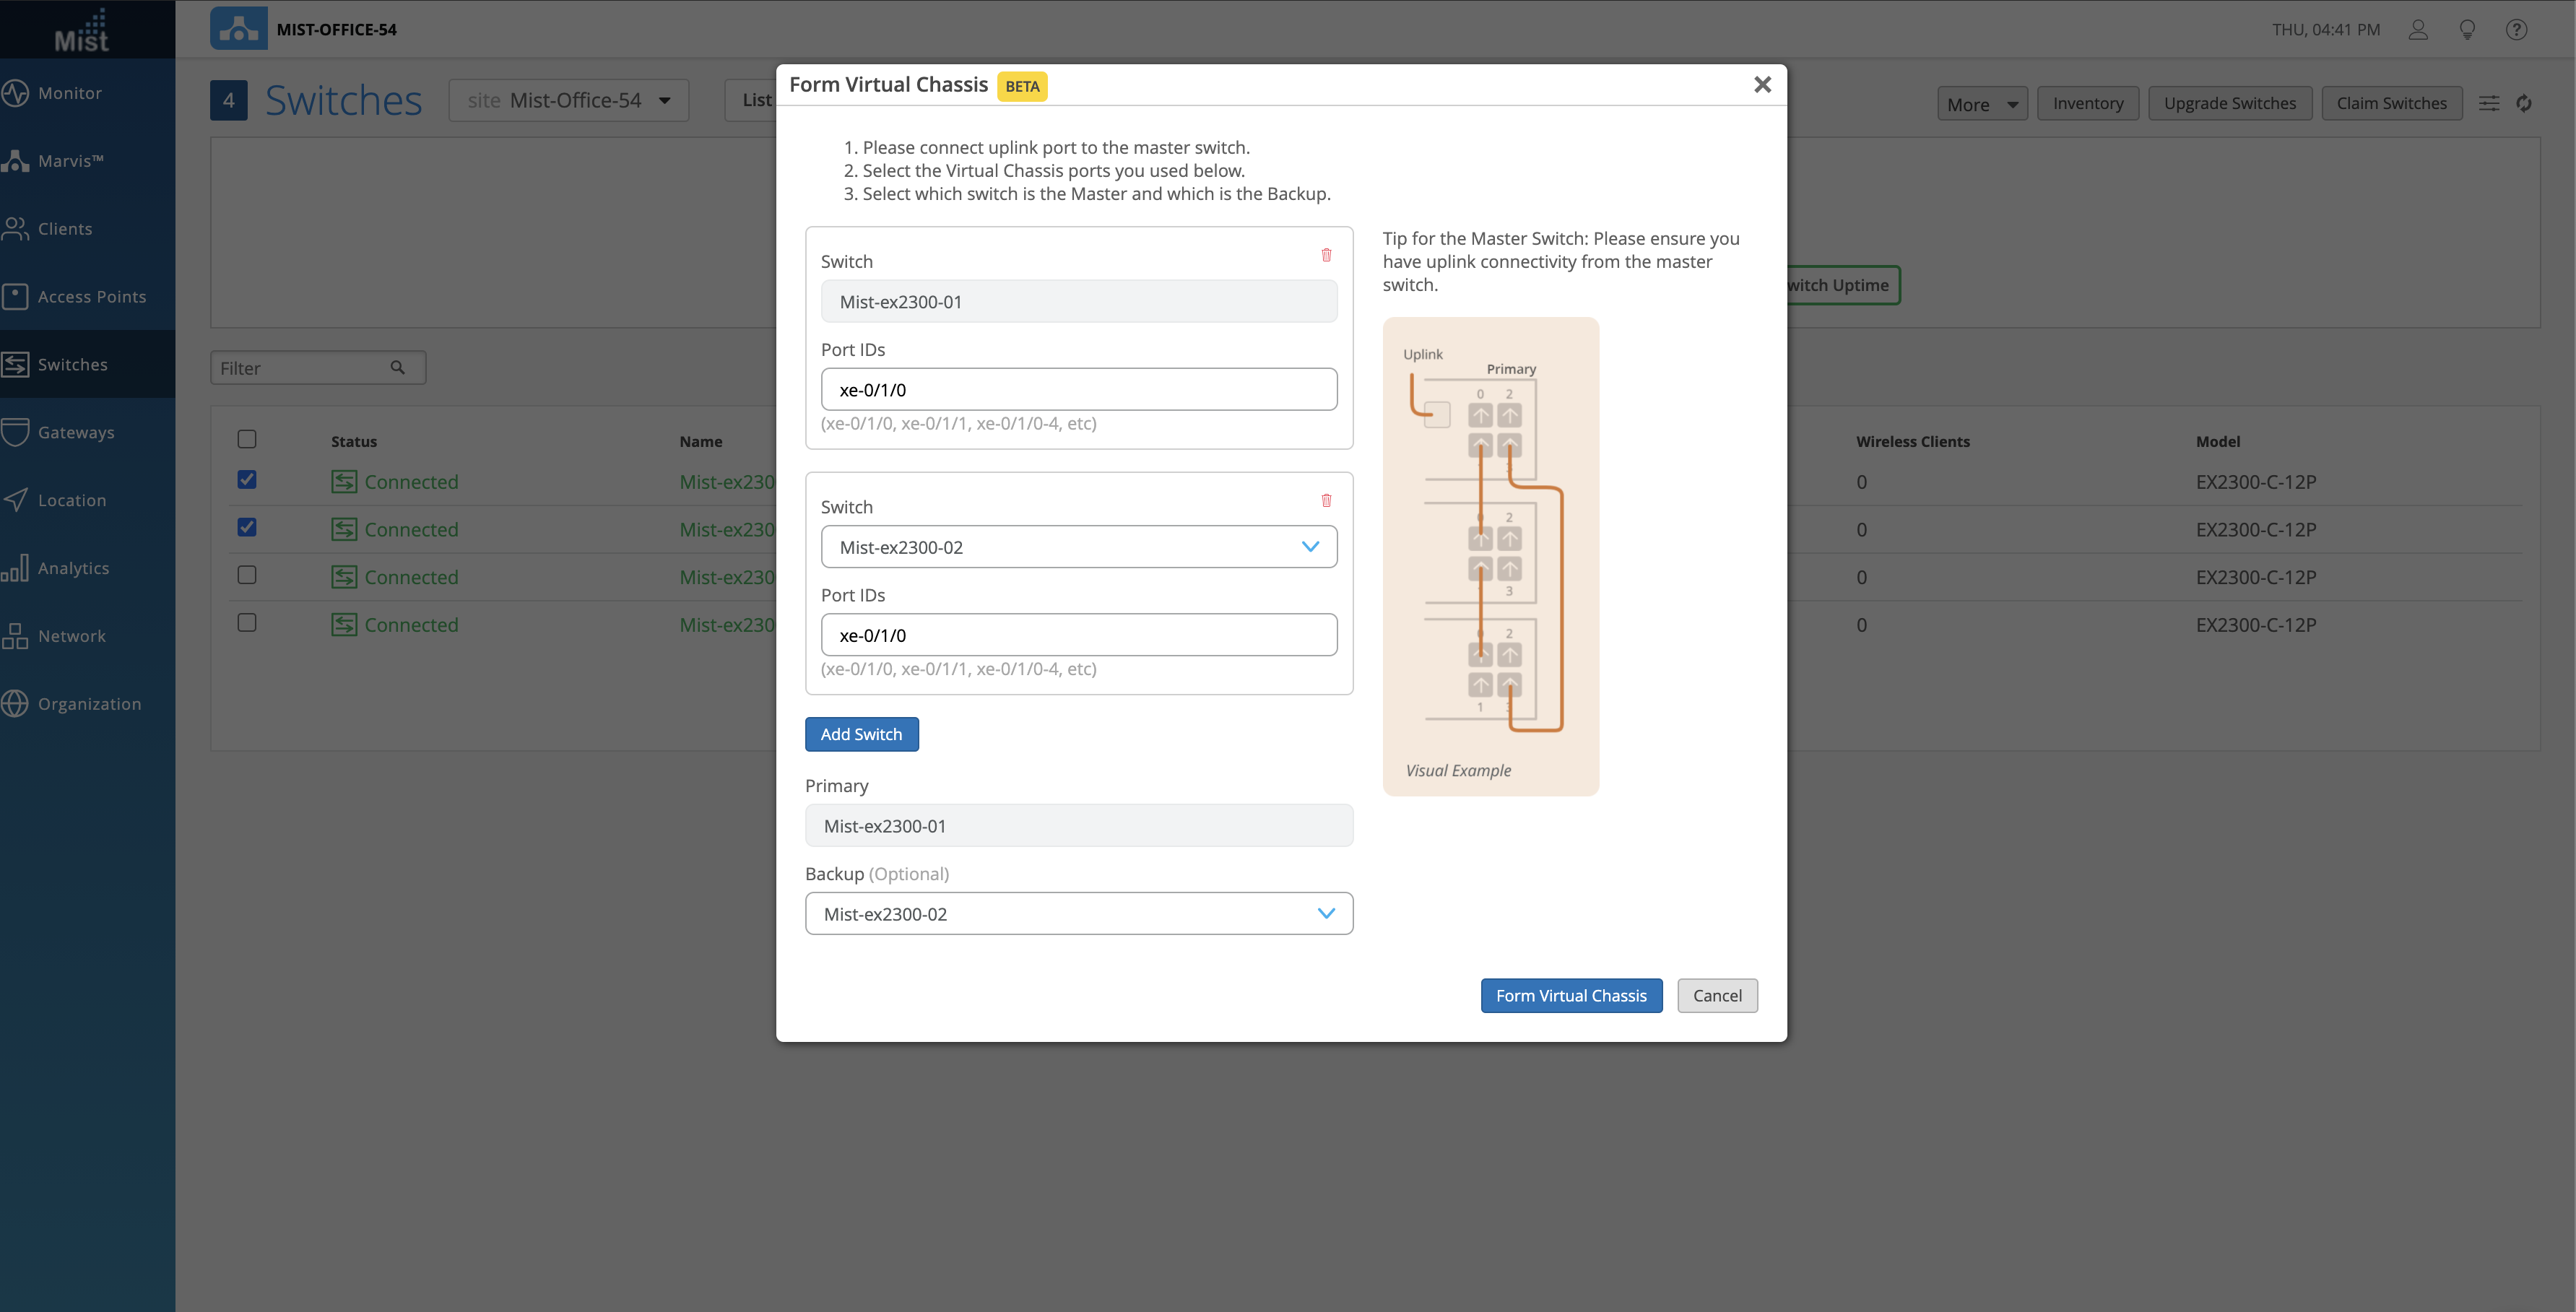The width and height of the screenshot is (2576, 1312).
Task: Remove the Mist-ex2300-02 switch with trash icon
Action: point(1326,500)
